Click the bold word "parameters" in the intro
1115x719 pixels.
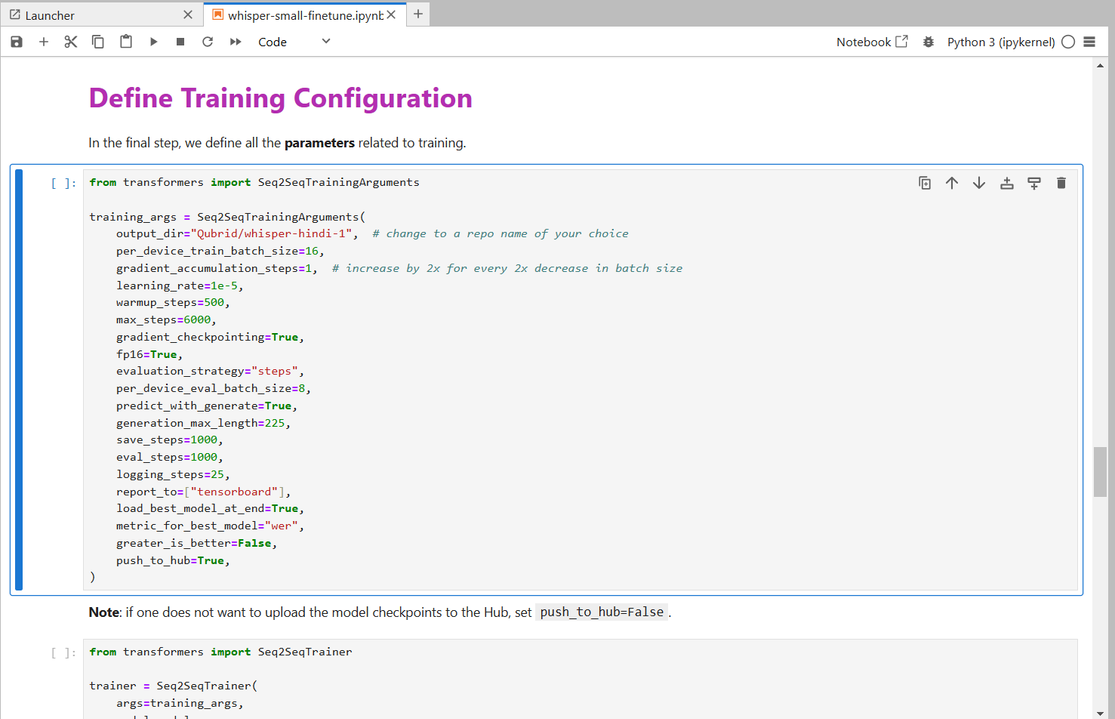(319, 143)
